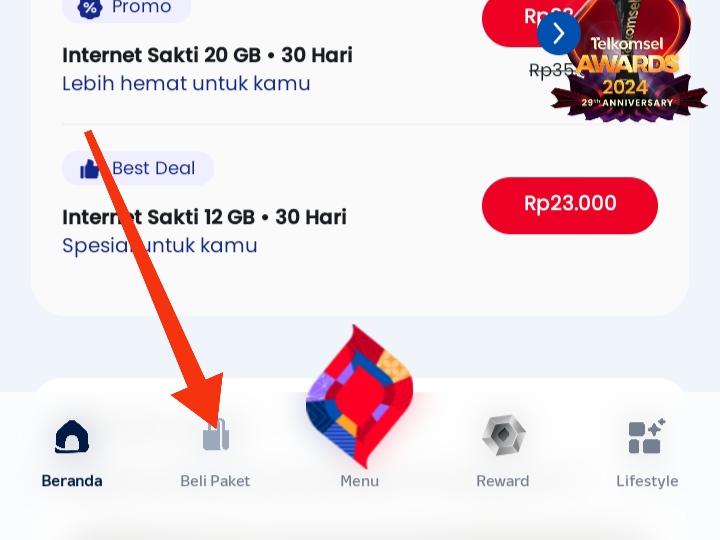Tap the colorful Telkomsel Menu logo
The width and height of the screenshot is (720, 540).
pos(359,397)
